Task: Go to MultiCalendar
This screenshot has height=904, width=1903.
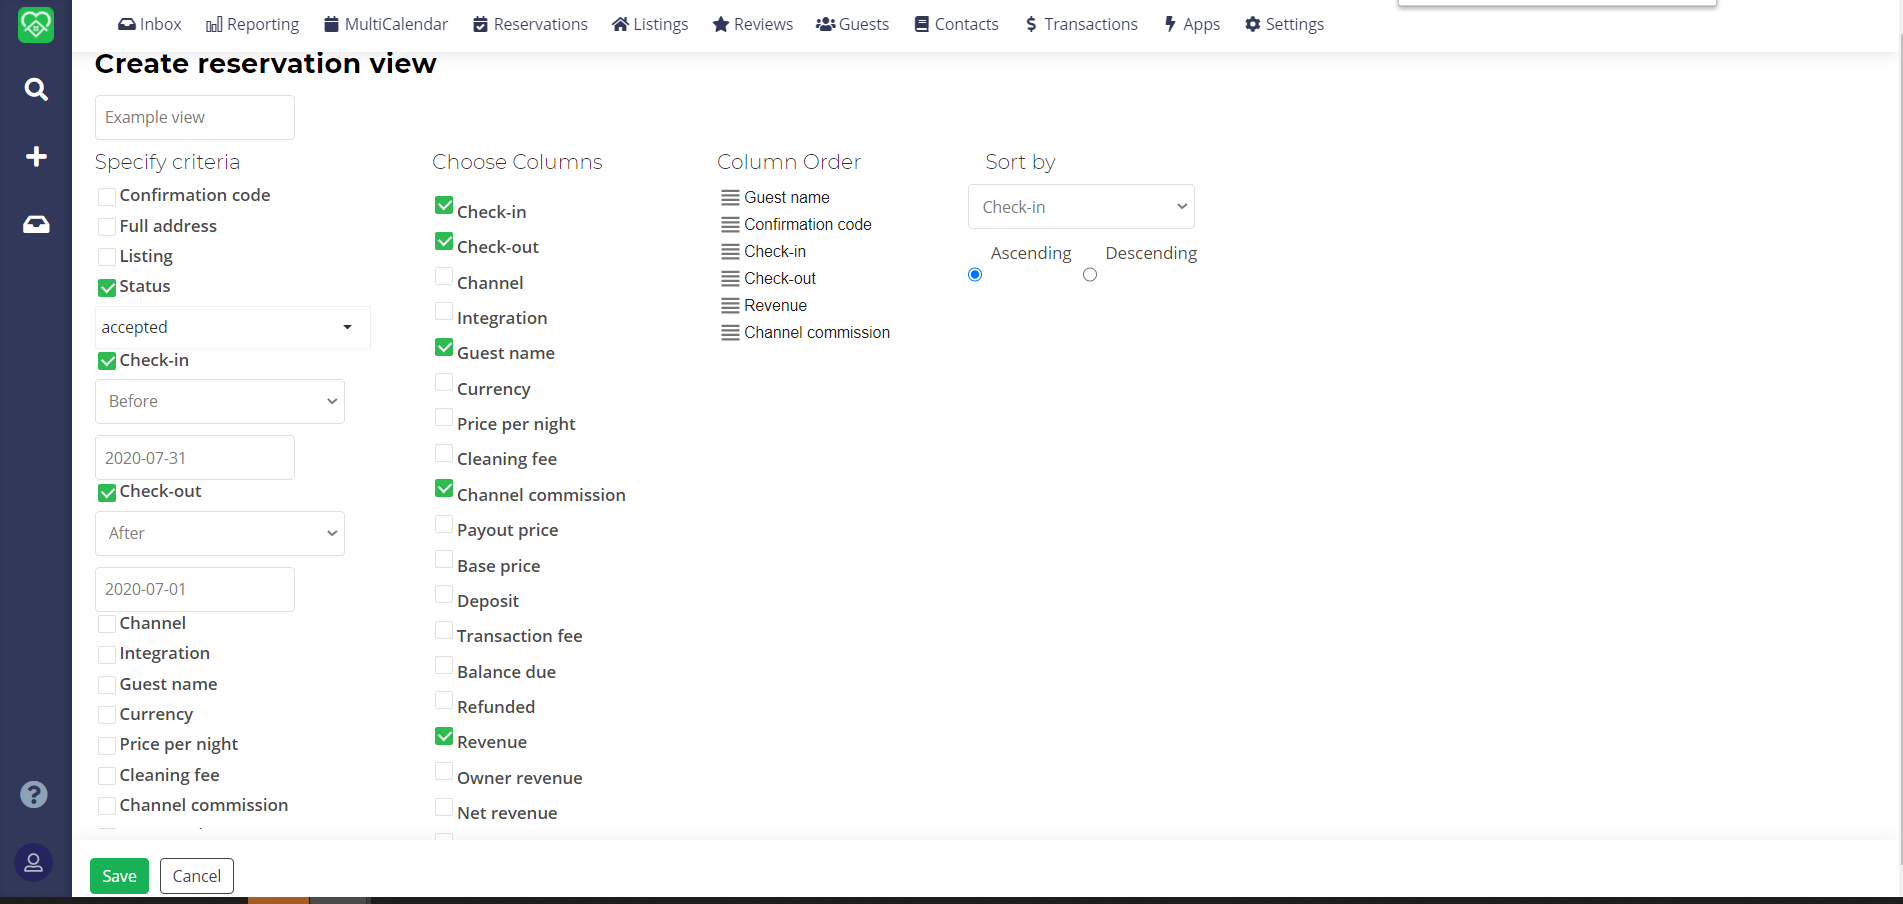Action: [386, 24]
